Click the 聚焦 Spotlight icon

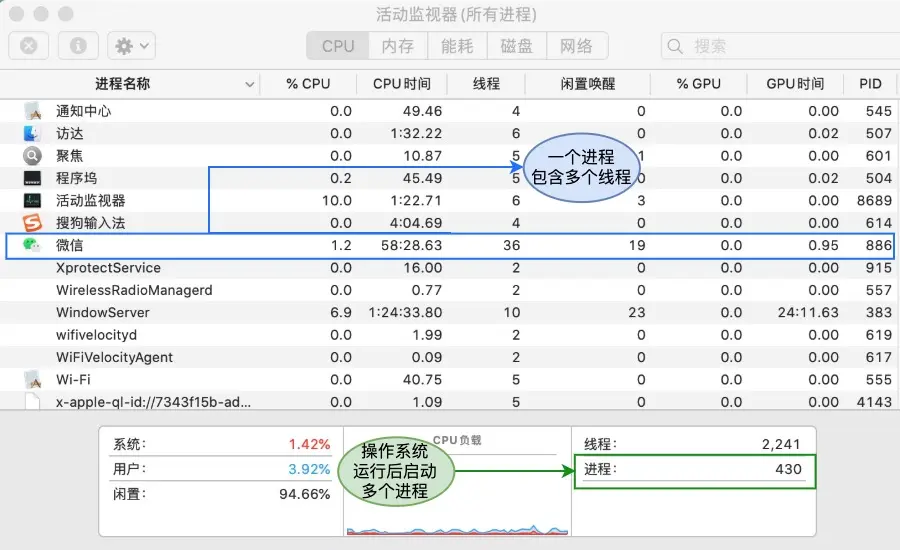pyautogui.click(x=32, y=156)
